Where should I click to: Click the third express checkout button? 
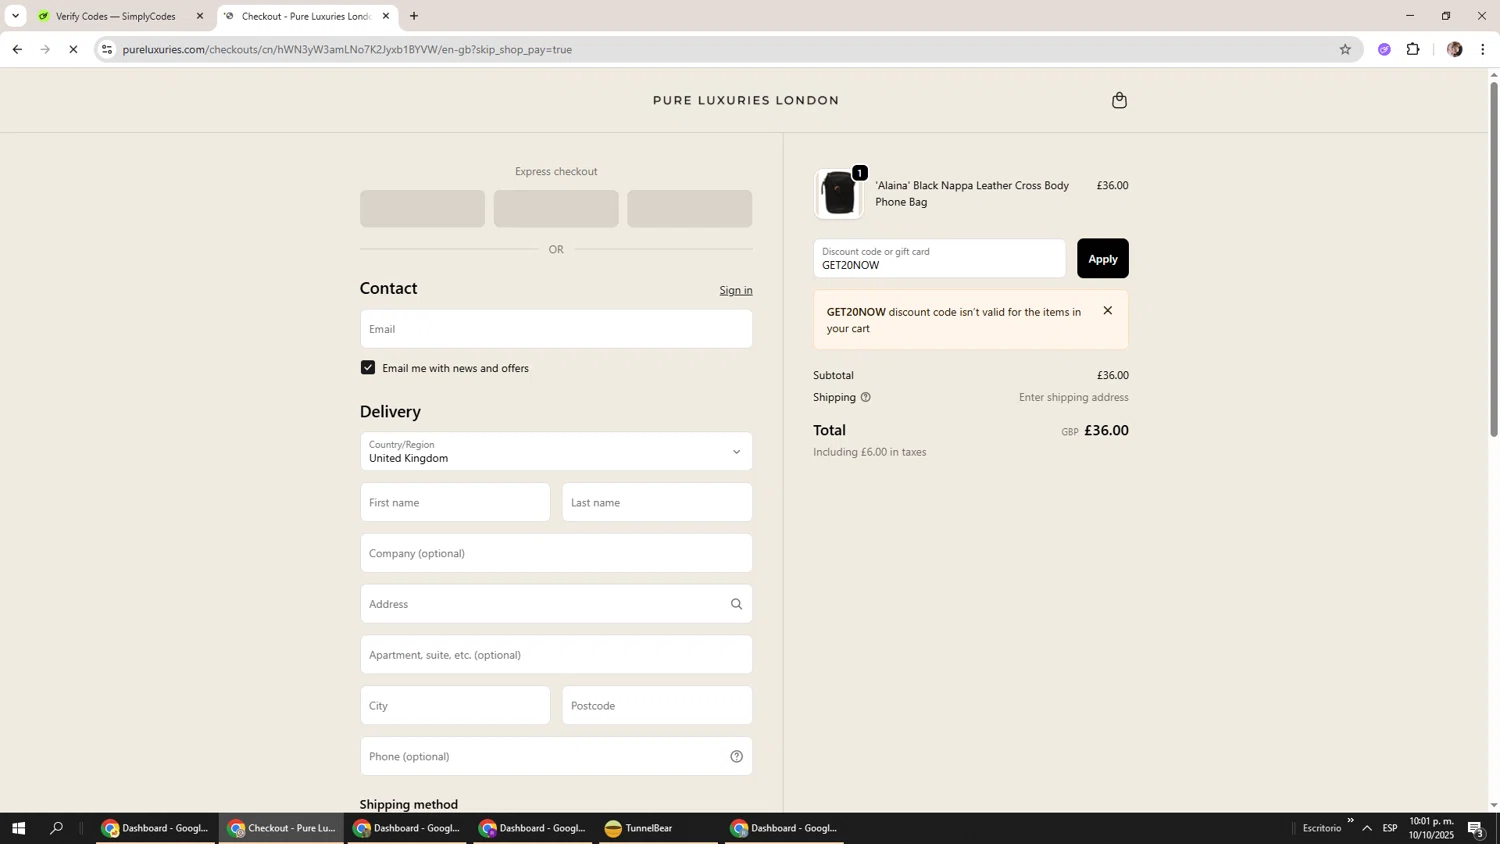tap(690, 209)
